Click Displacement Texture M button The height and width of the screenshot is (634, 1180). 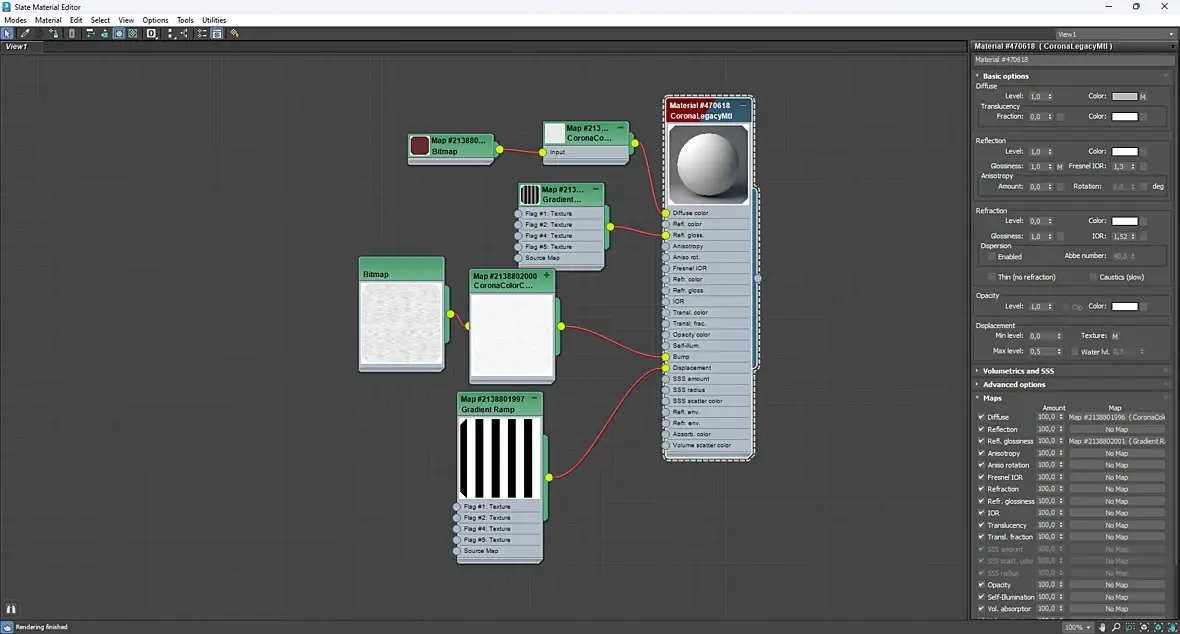1115,336
